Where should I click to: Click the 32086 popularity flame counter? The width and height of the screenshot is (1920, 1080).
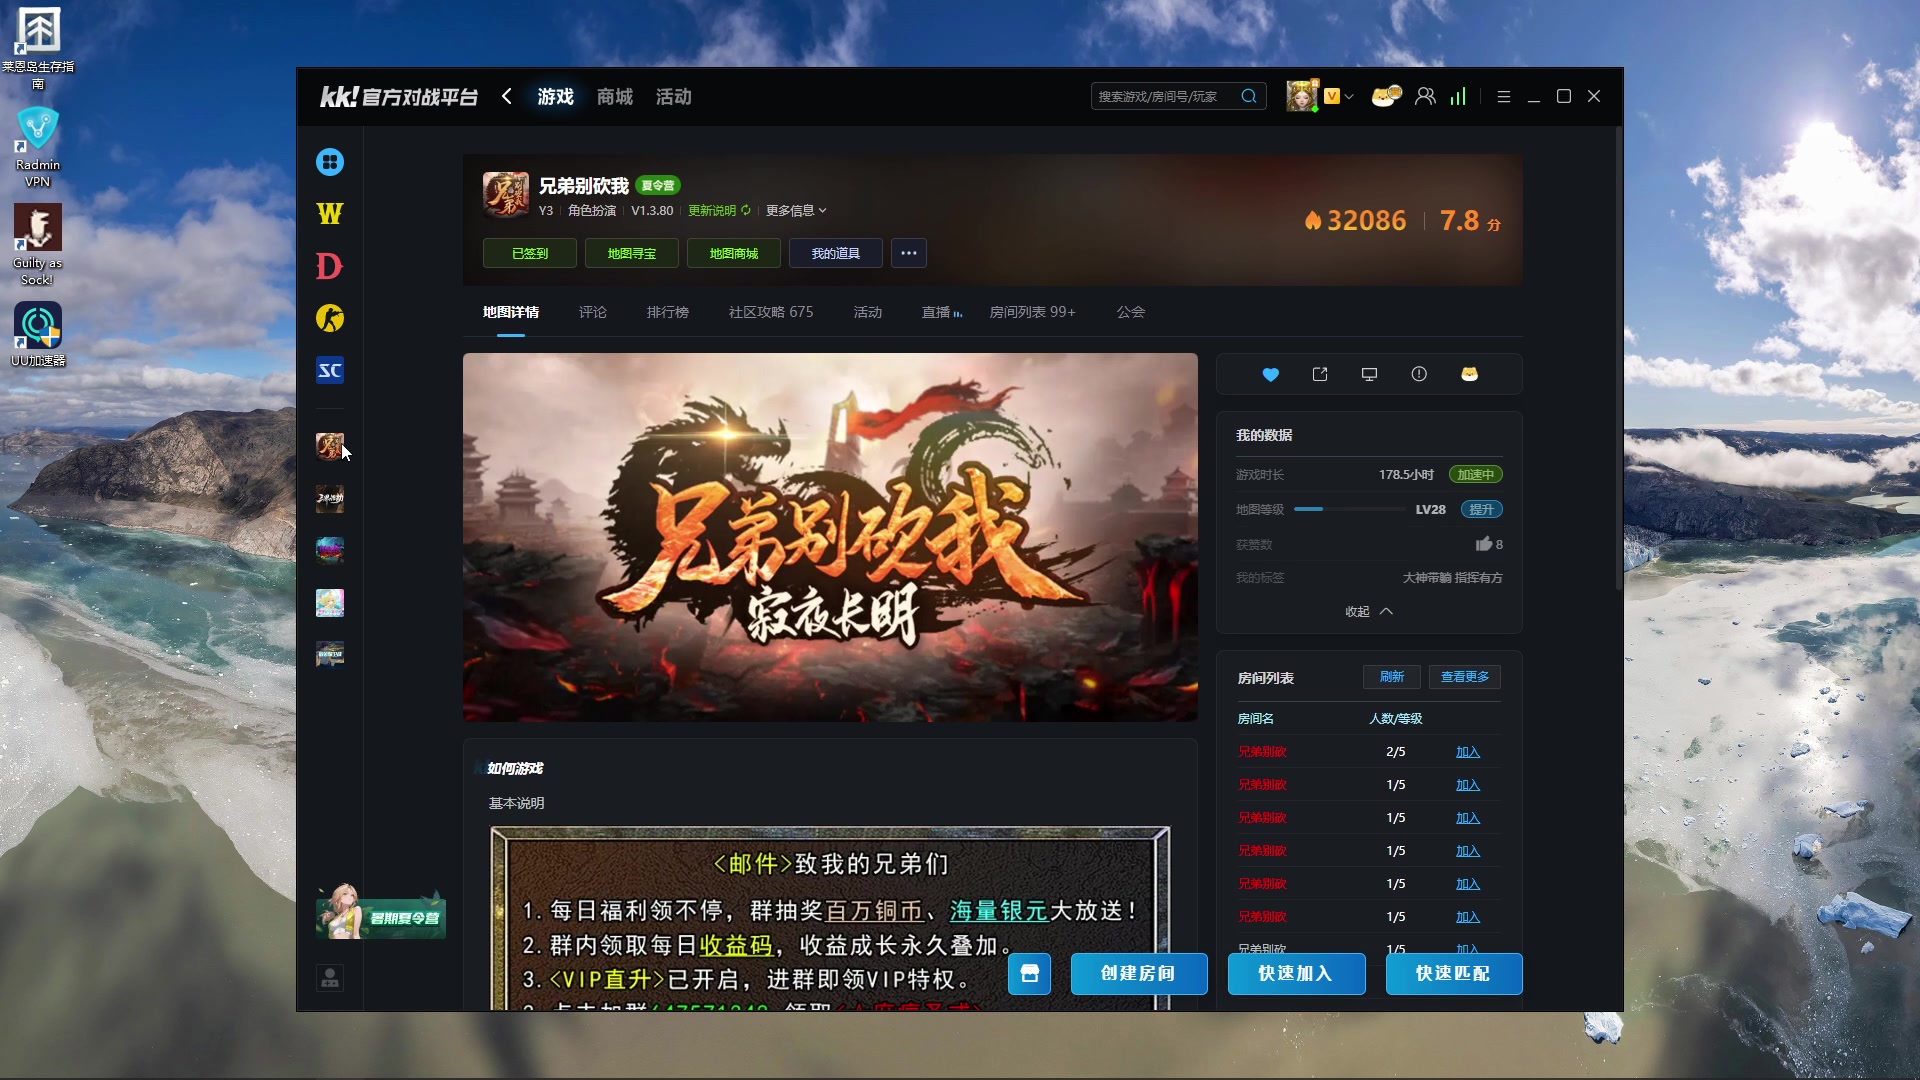1355,220
